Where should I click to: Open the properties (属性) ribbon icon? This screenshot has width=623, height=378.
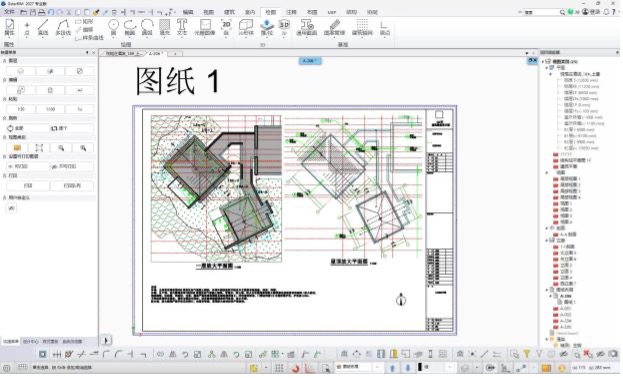[9, 27]
